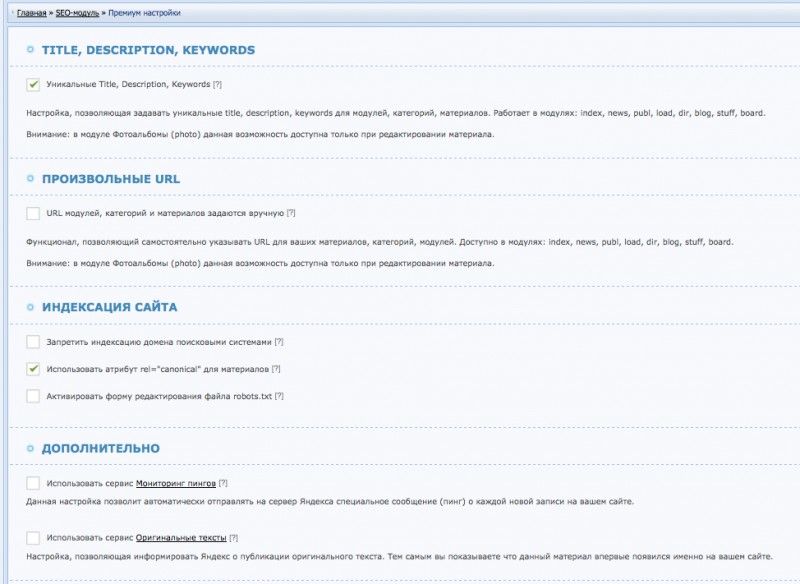Tick the Оригинальные тексты service checkbox
Screen dimensions: 800x584
(x=33, y=538)
